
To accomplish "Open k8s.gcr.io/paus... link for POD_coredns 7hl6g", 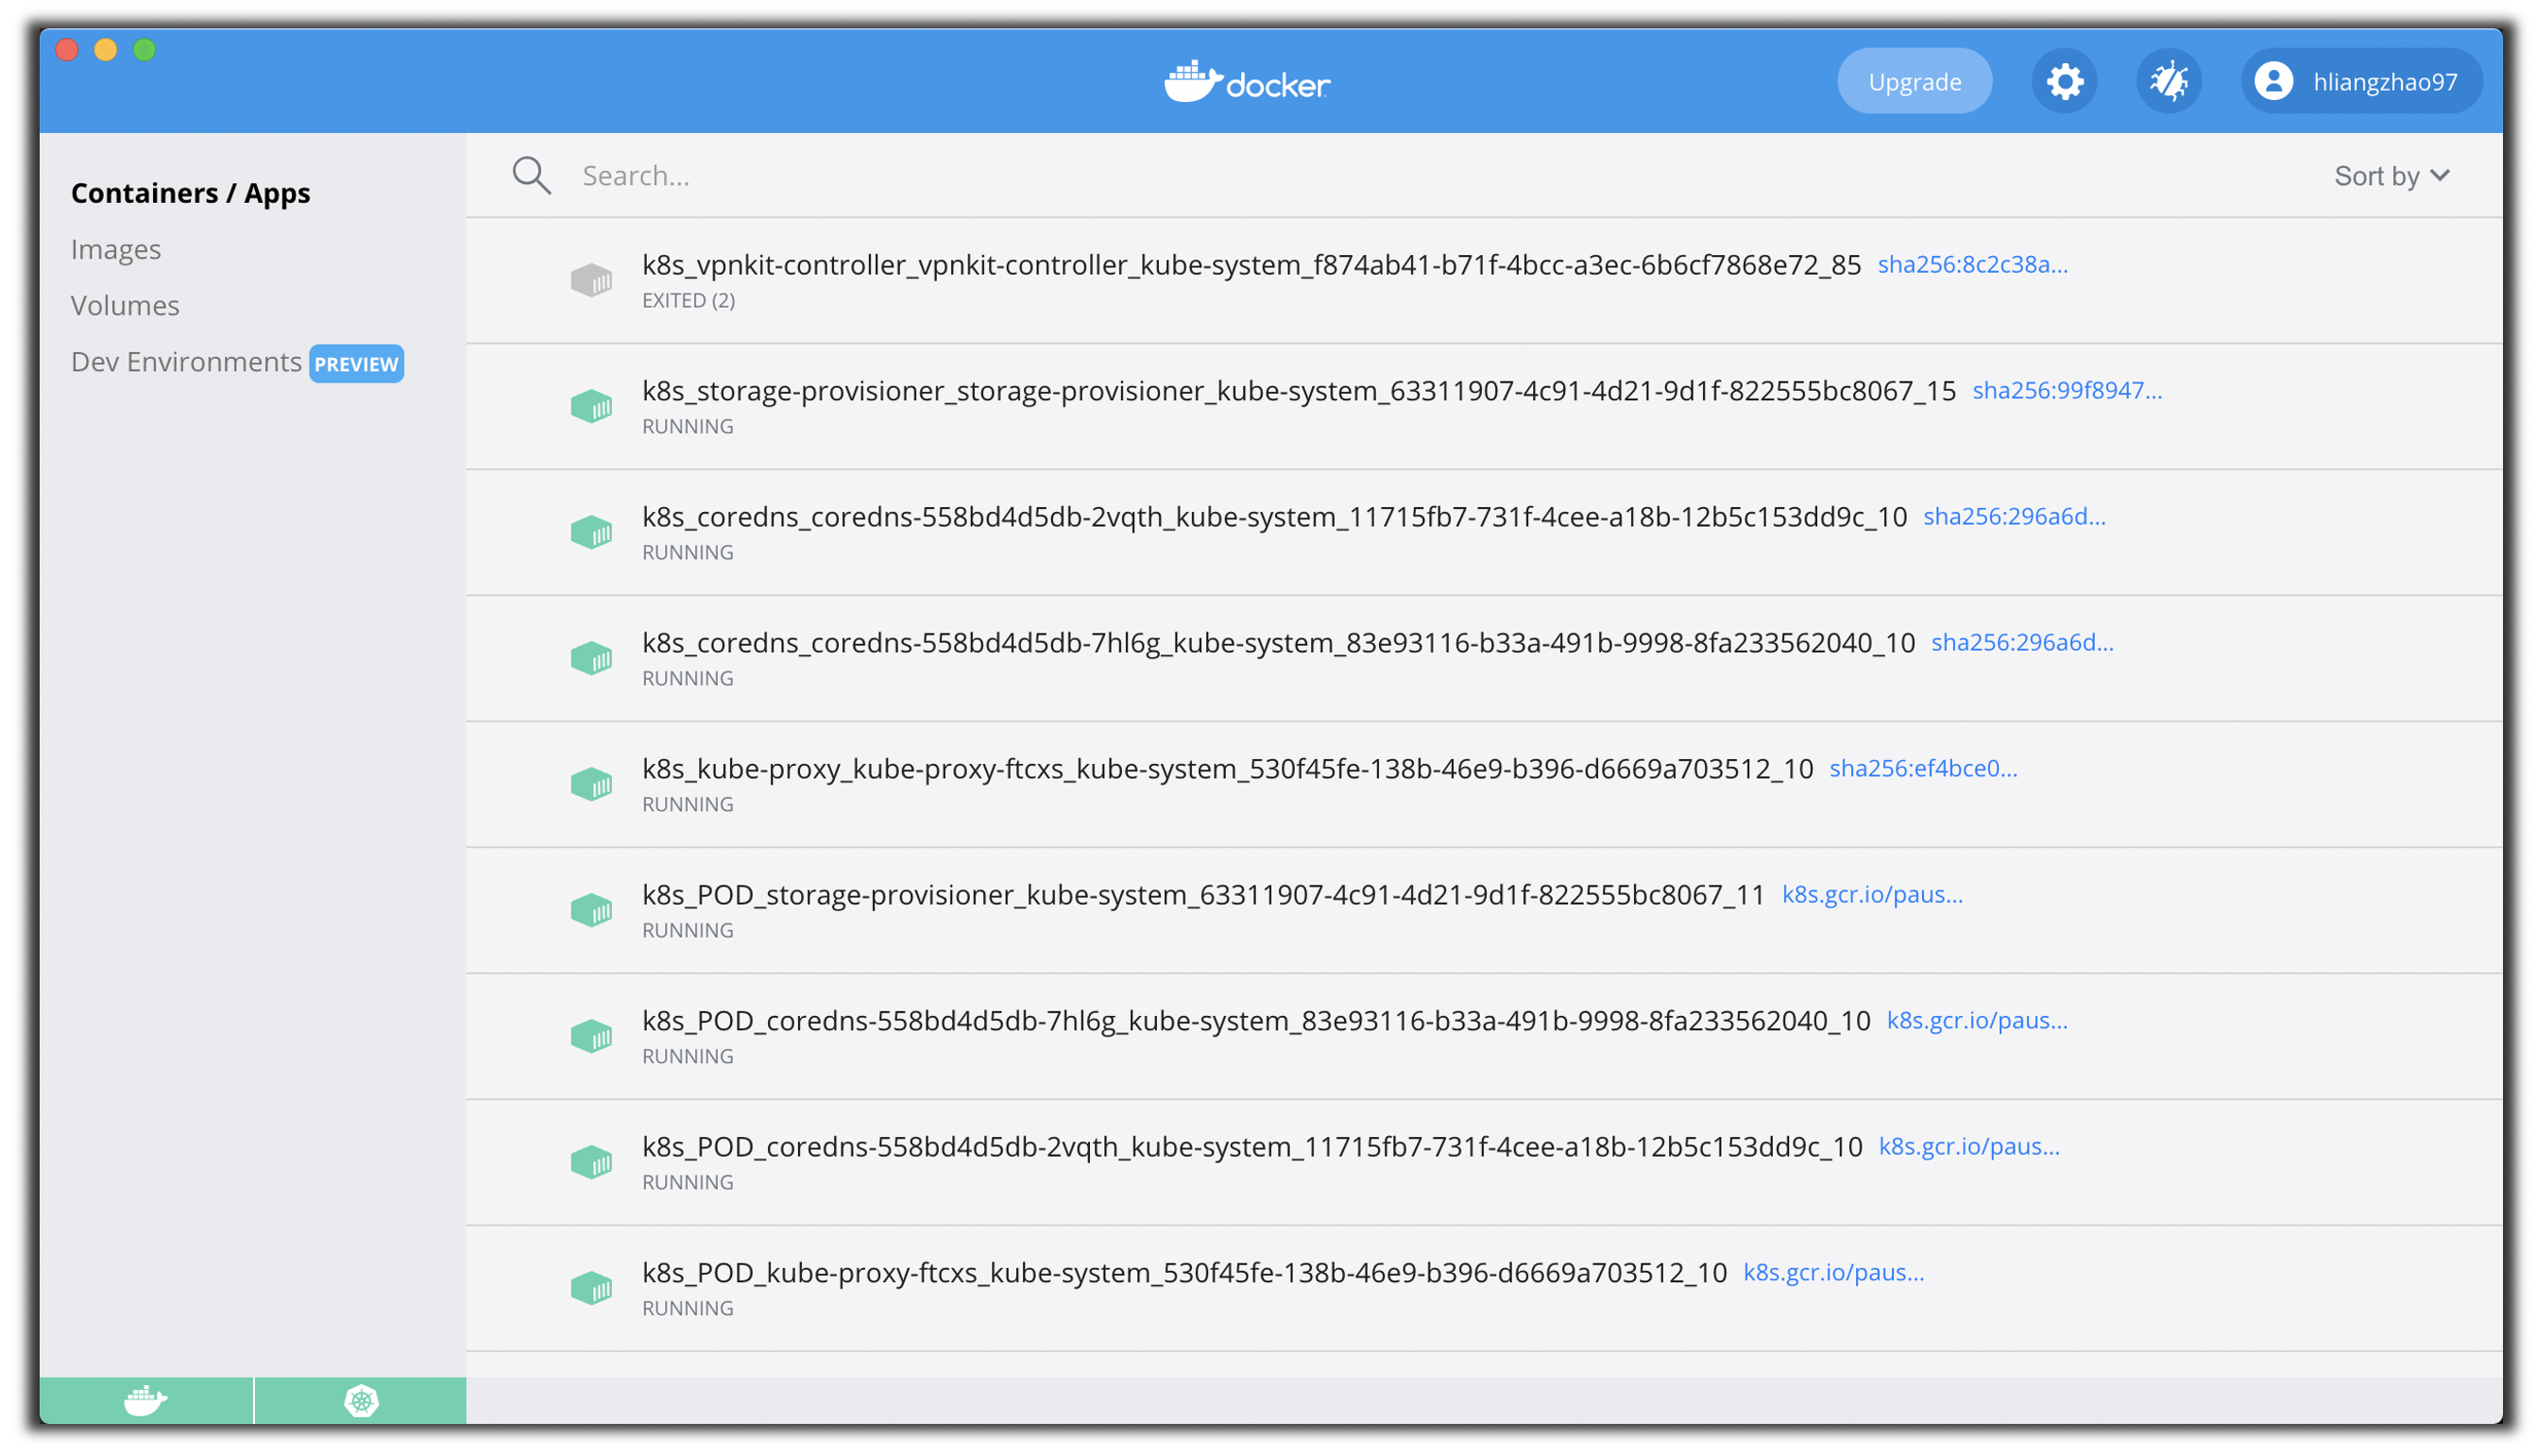I will 1977,1020.
